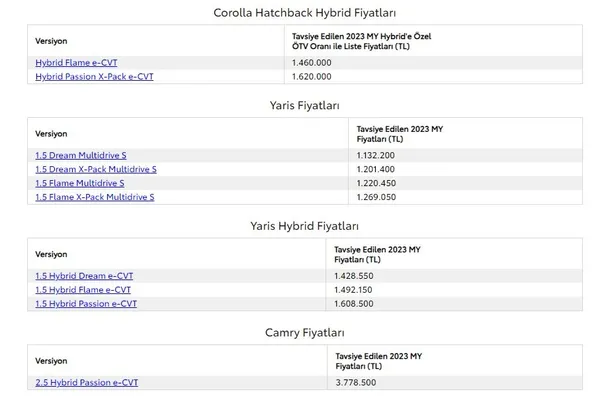Click the 1.620.000 price cell

tap(309, 76)
